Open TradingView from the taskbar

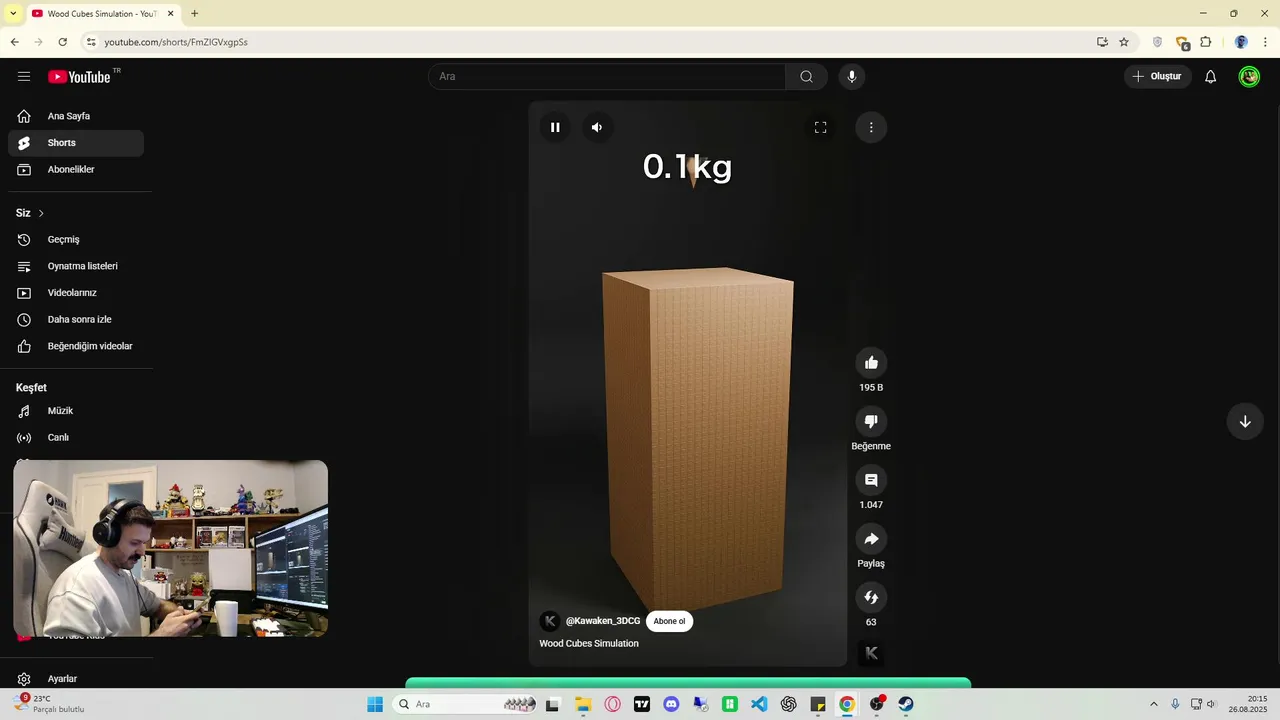point(642,704)
